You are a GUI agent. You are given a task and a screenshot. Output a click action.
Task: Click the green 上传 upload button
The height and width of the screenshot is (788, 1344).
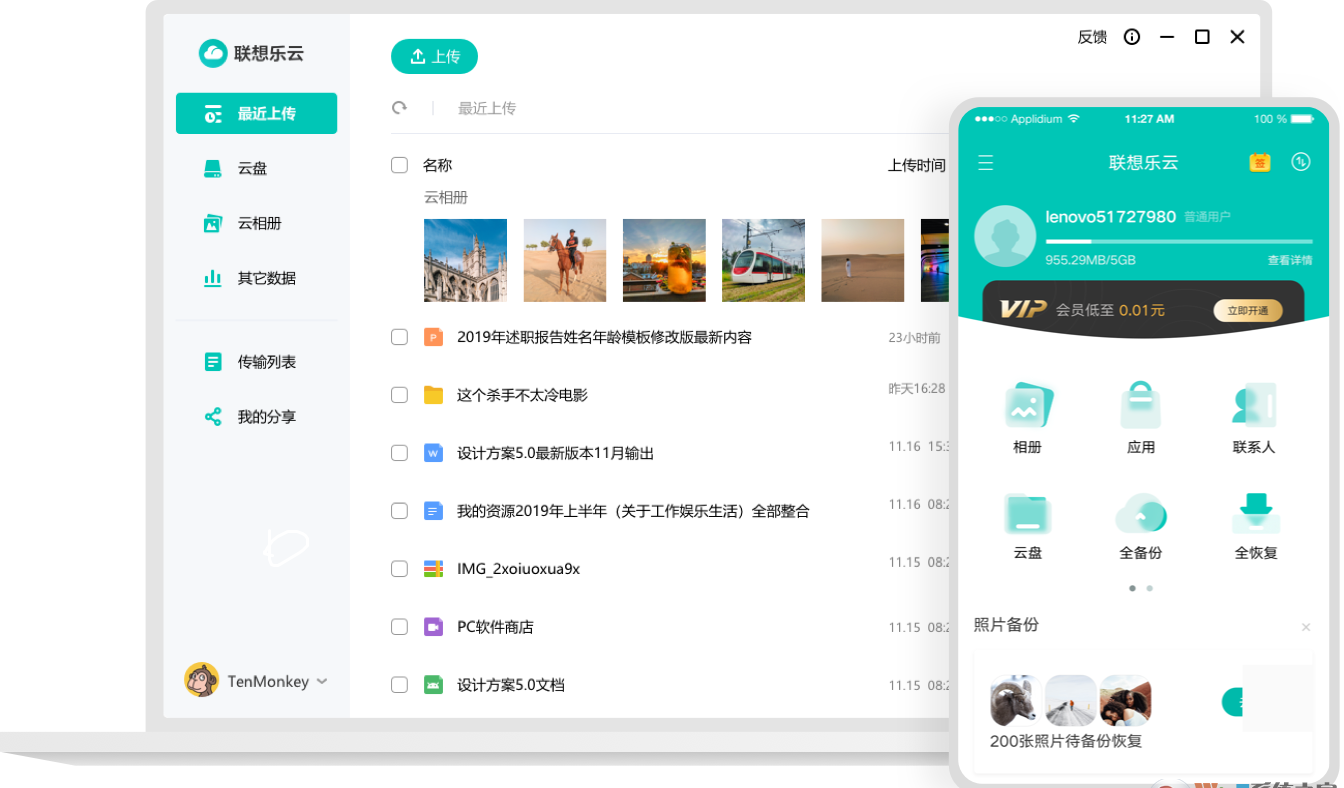pos(434,57)
